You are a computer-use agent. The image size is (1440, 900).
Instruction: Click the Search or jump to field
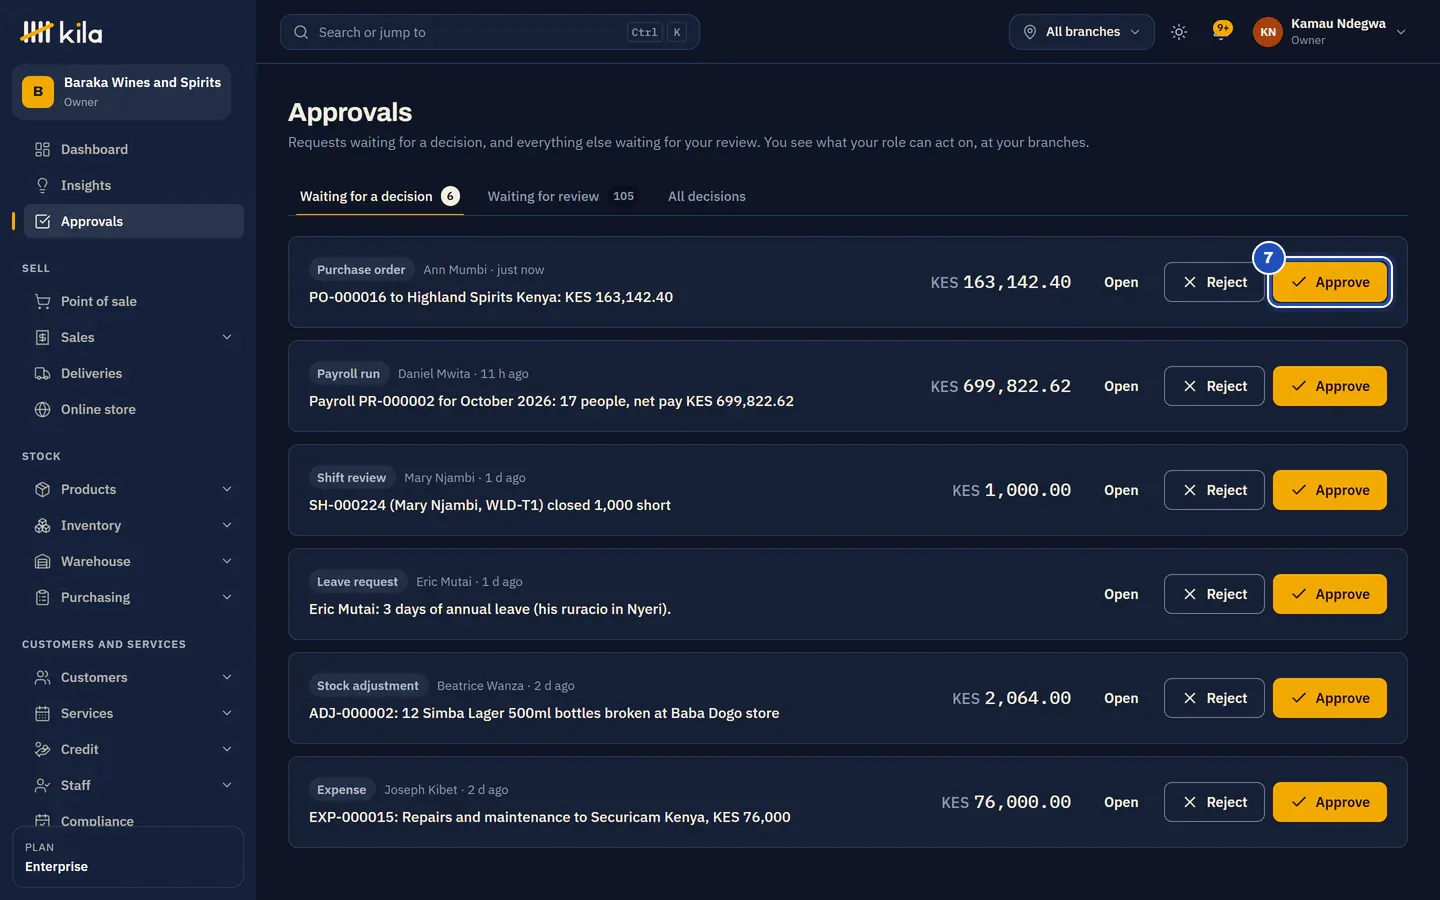pos(490,32)
